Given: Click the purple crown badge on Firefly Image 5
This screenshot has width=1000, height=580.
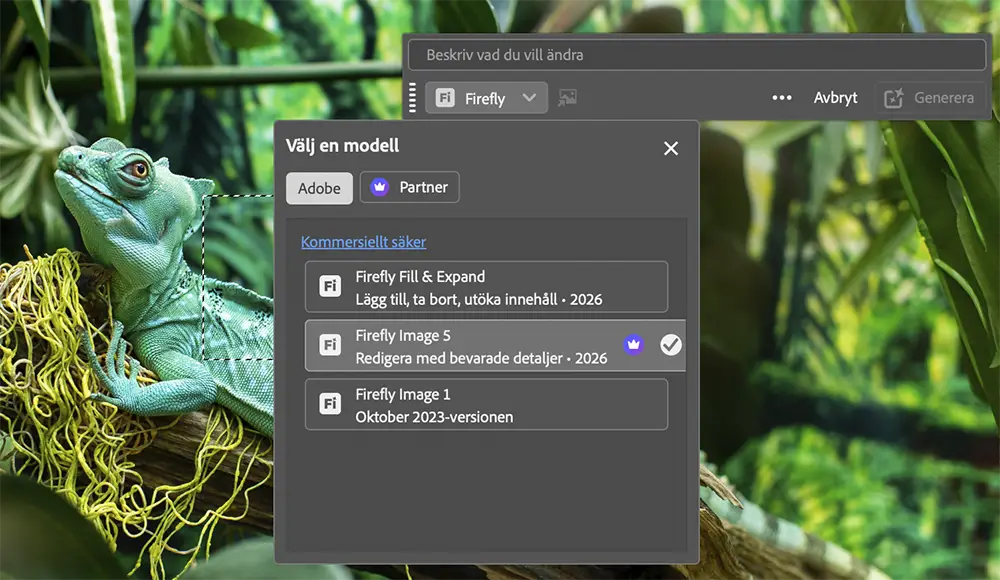Looking at the screenshot, I should [633, 345].
